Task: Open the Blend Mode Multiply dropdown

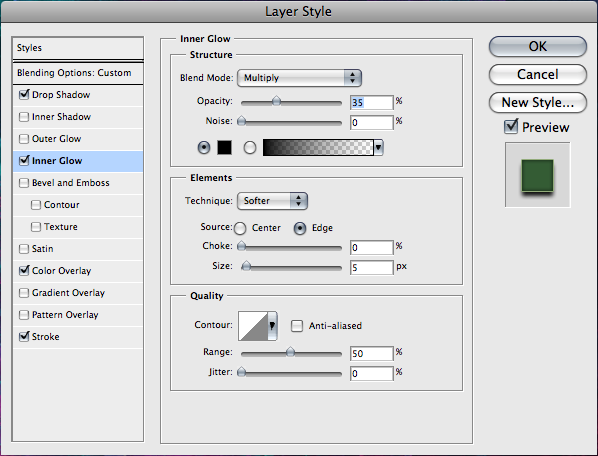Action: pos(299,78)
